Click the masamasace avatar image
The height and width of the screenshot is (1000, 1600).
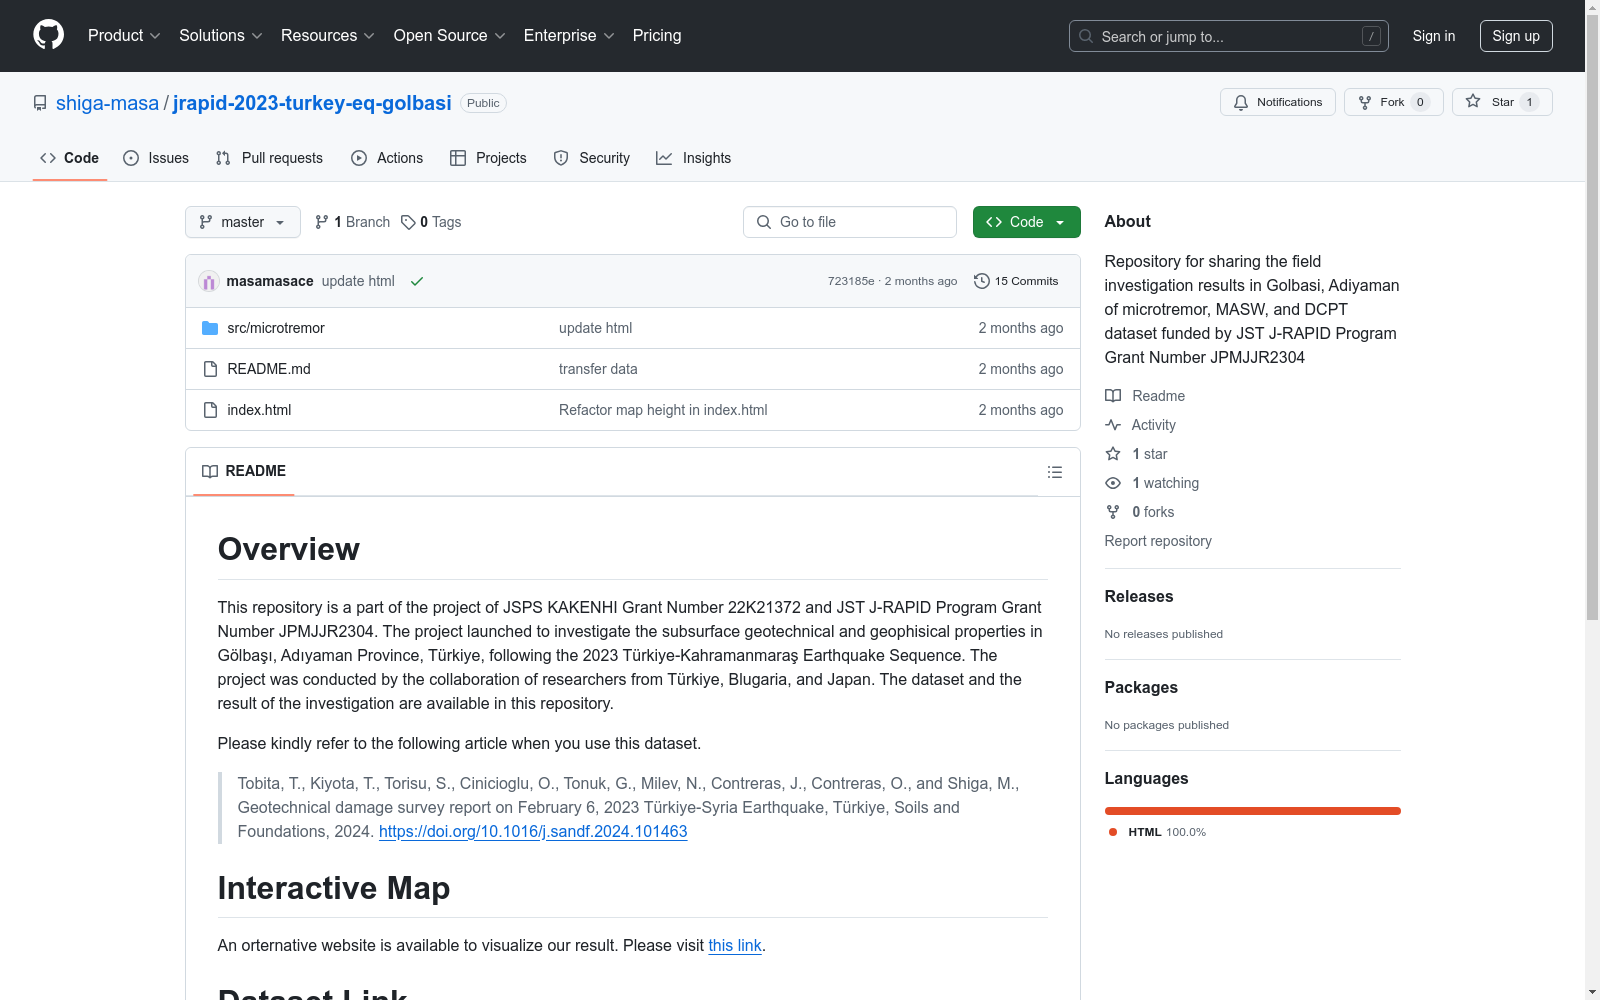pyautogui.click(x=209, y=281)
